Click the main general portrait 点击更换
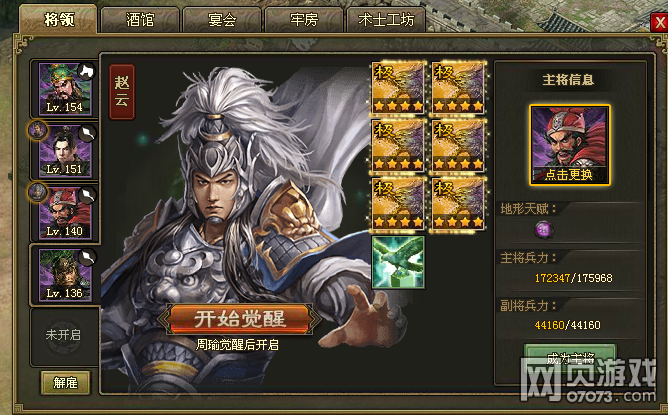This screenshot has width=668, height=415. tap(570, 145)
